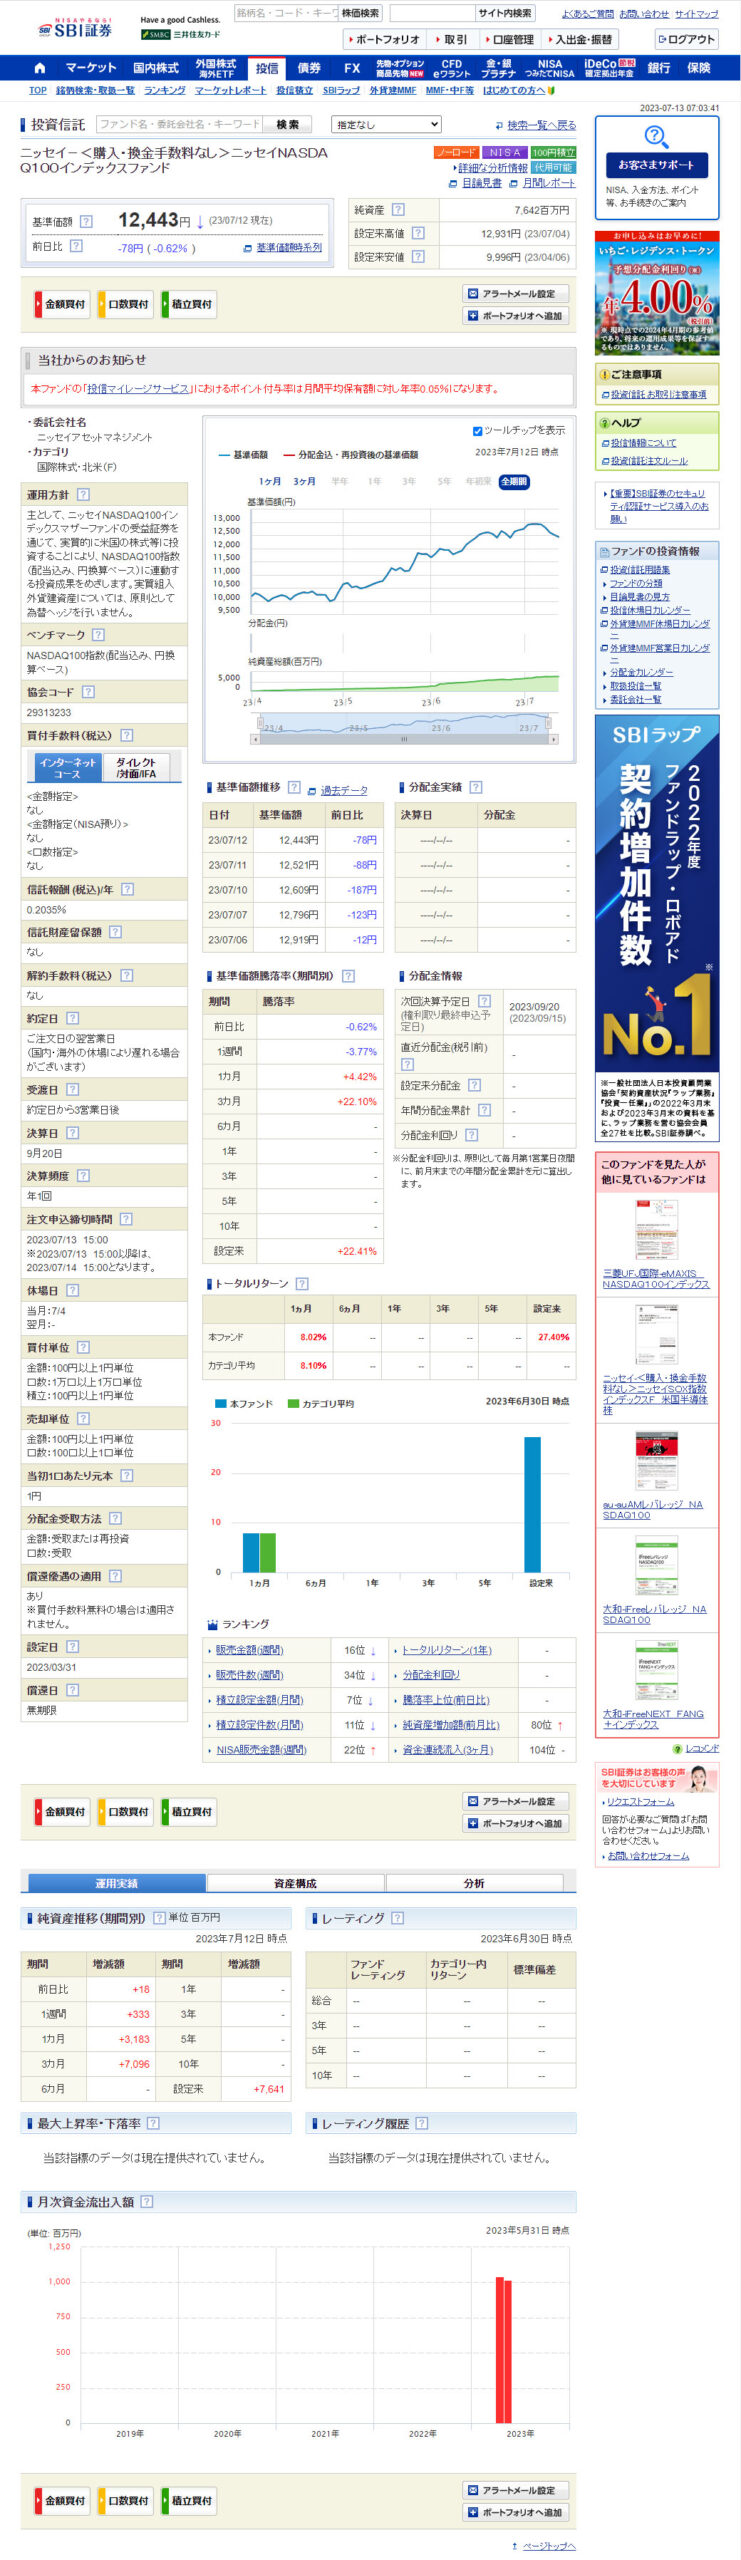Click the help icon beside 協会コード

(x=88, y=691)
